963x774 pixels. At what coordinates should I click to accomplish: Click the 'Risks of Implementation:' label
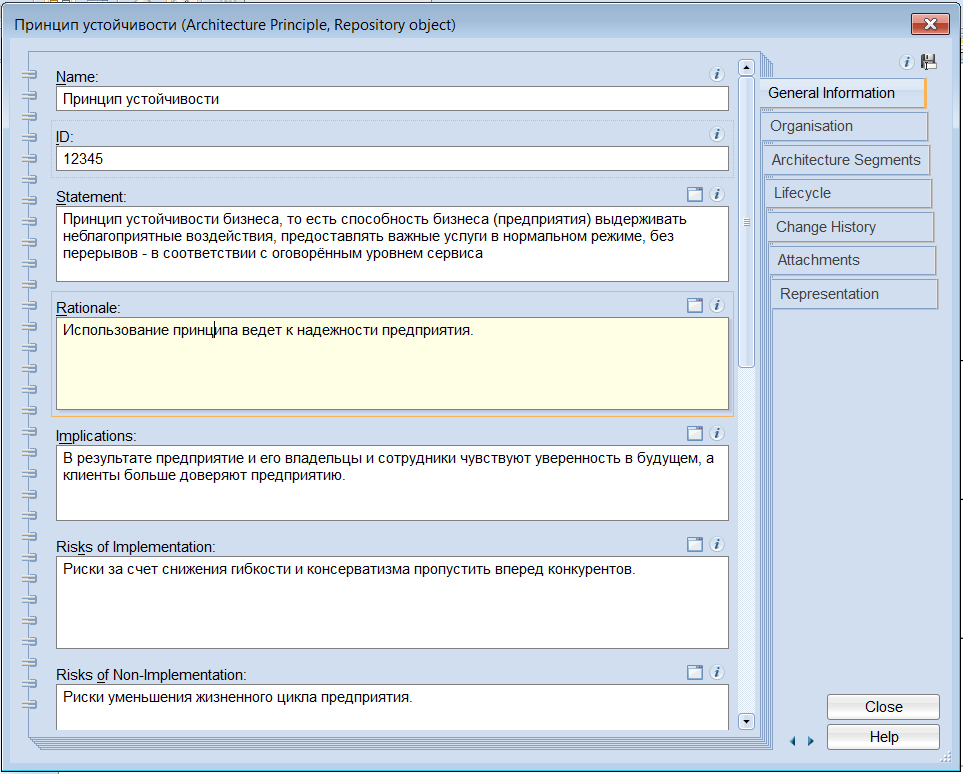(136, 547)
